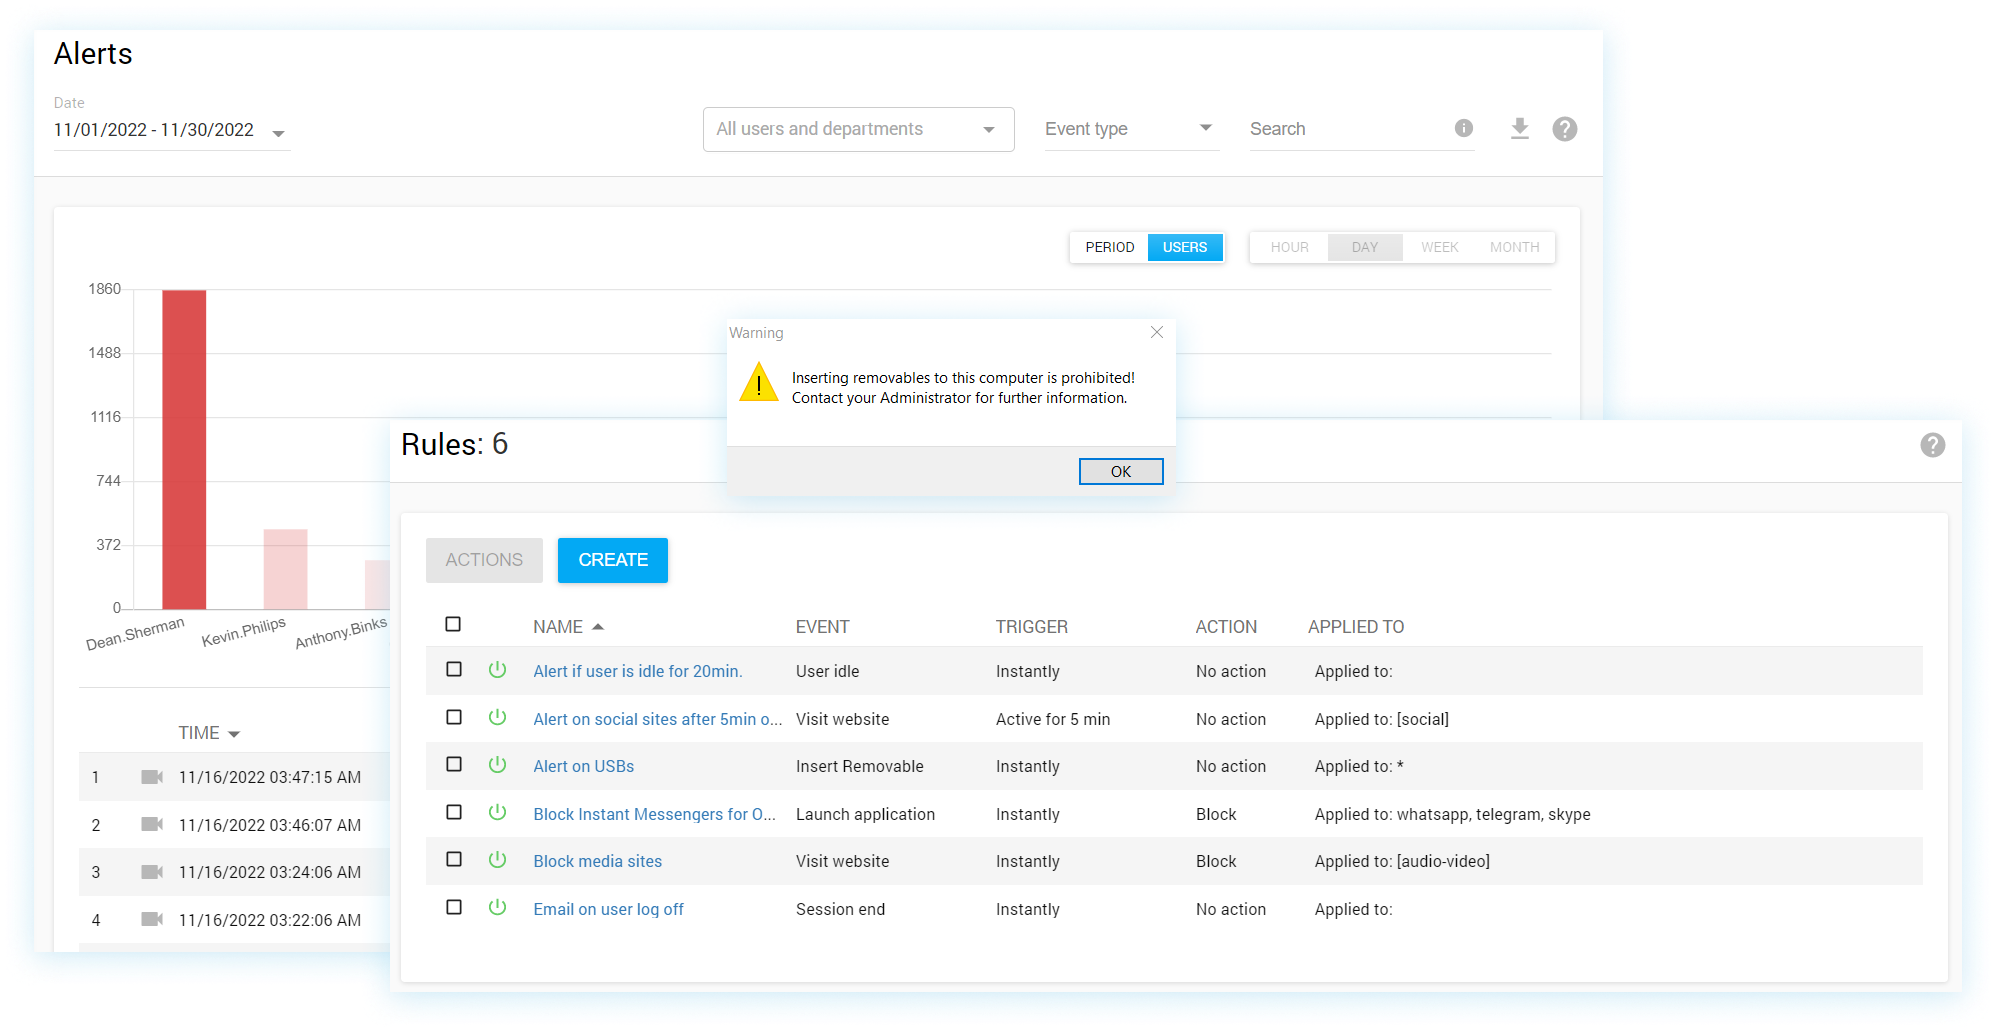Screen dimensions: 1996x1030
Task: Click the CREATE rule button
Action: [x=612, y=560]
